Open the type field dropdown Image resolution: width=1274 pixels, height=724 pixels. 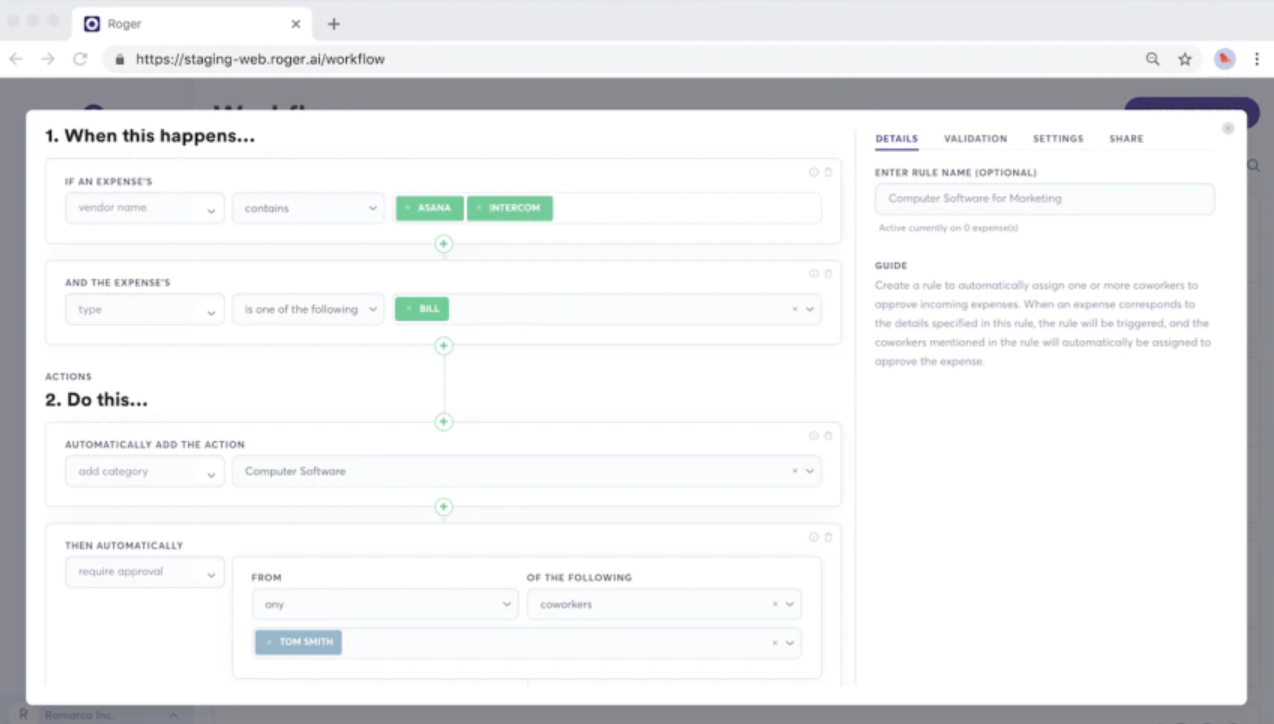(145, 310)
